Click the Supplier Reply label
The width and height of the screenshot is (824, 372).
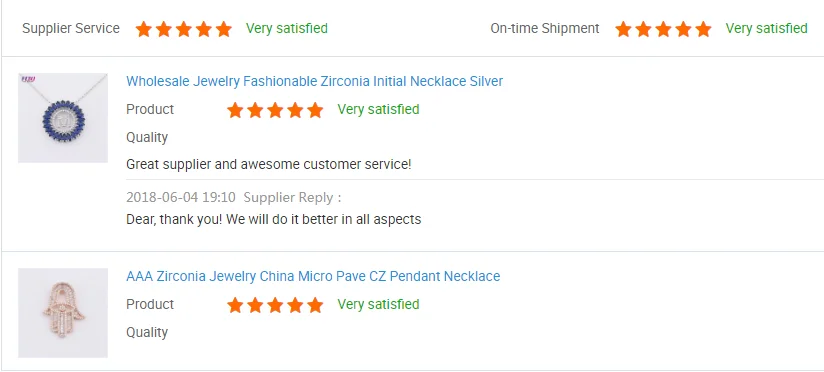pyautogui.click(x=292, y=198)
